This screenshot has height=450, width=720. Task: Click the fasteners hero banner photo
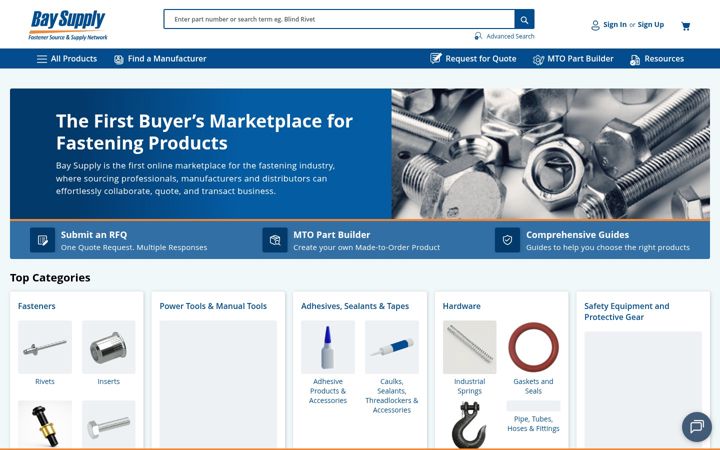click(551, 154)
